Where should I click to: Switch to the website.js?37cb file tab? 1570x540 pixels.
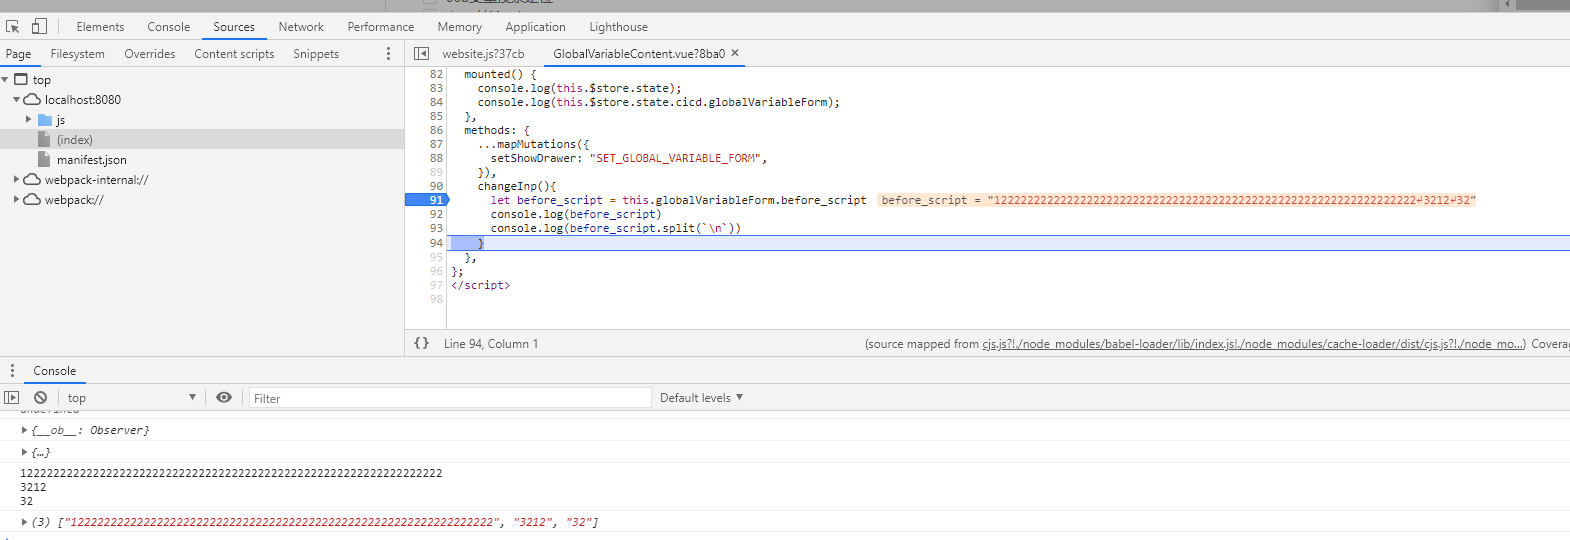(483, 54)
